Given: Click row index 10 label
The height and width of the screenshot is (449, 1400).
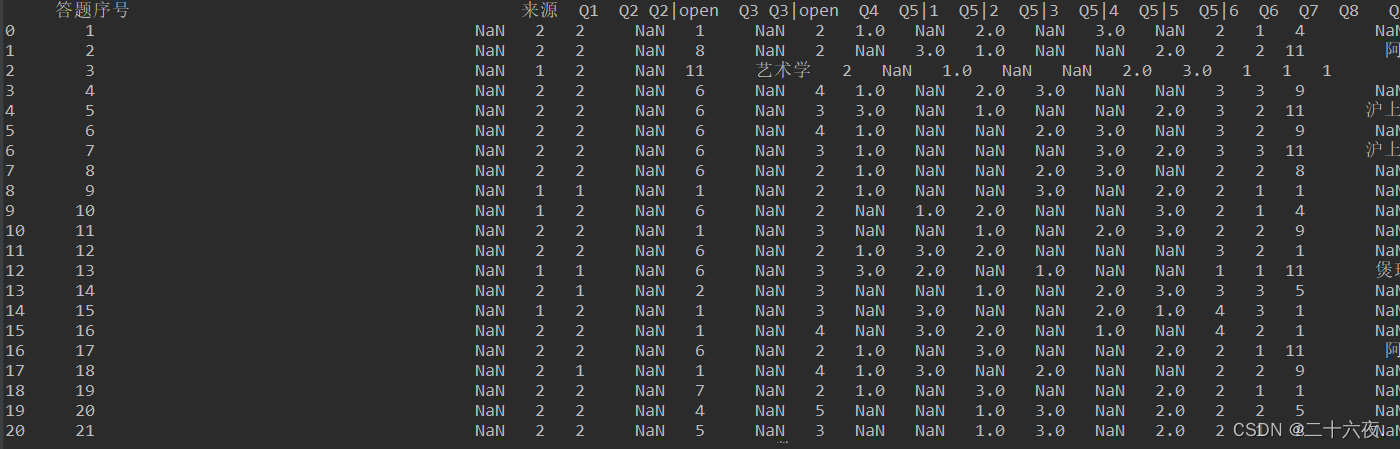Looking at the screenshot, I should [x=14, y=231].
